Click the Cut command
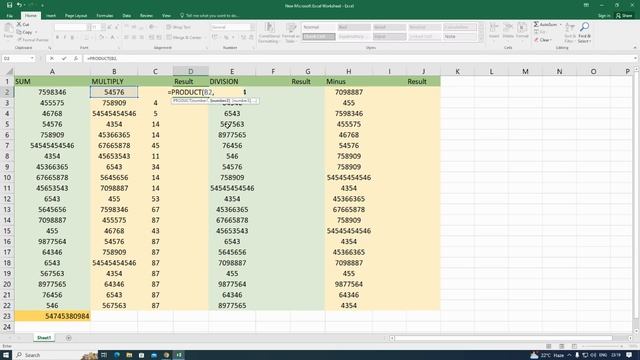 click(x=23, y=24)
